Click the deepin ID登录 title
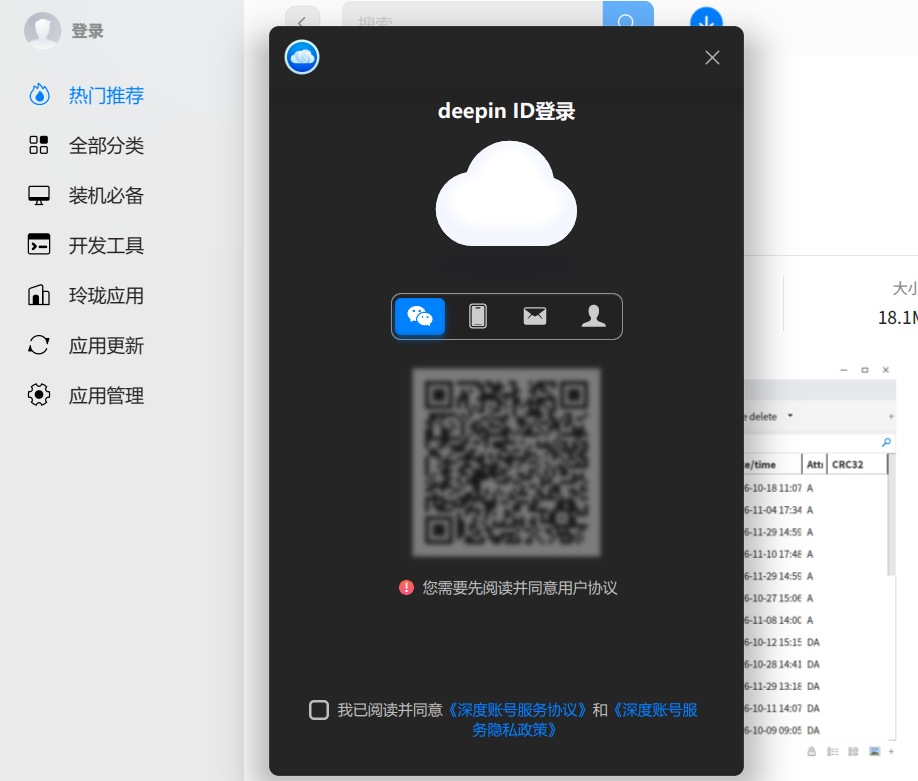The width and height of the screenshot is (918, 781). 506,111
